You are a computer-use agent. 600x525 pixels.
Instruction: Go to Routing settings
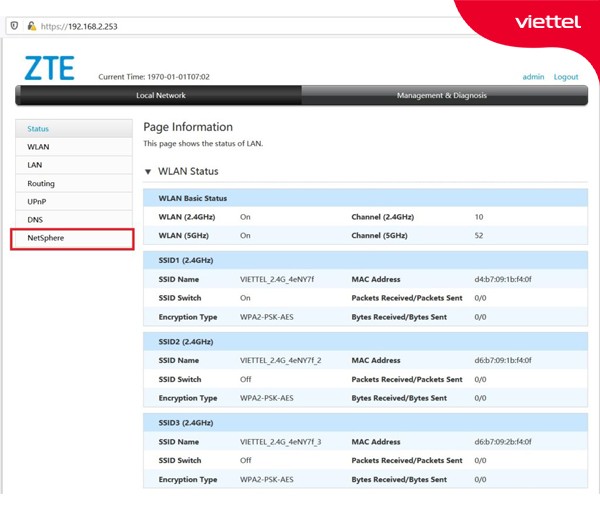[x=74, y=183]
